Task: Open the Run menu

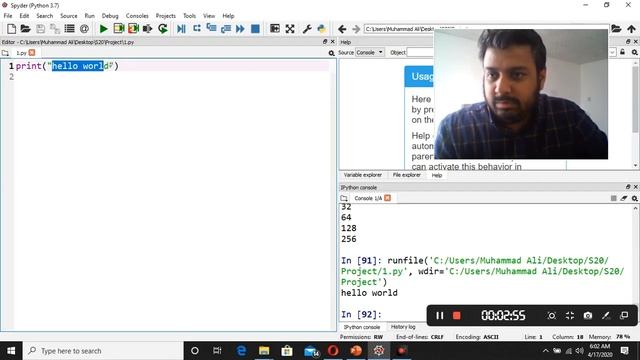Action: pyautogui.click(x=89, y=16)
